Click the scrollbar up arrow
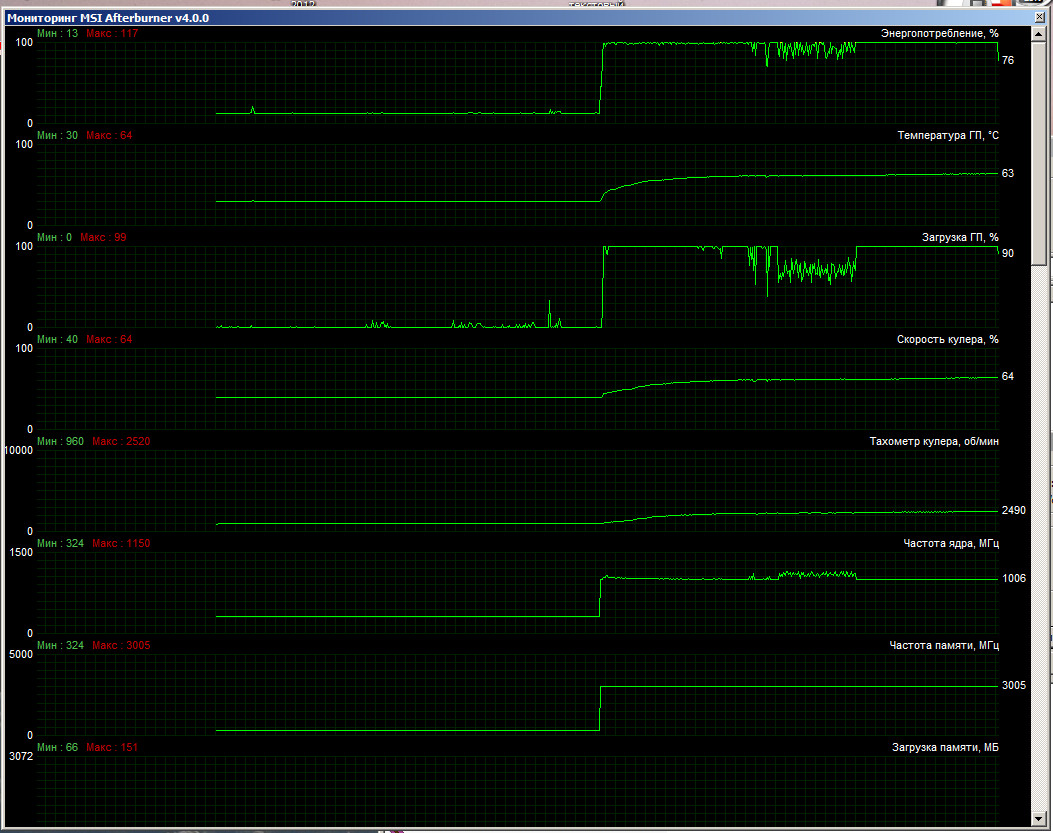 (1039, 34)
